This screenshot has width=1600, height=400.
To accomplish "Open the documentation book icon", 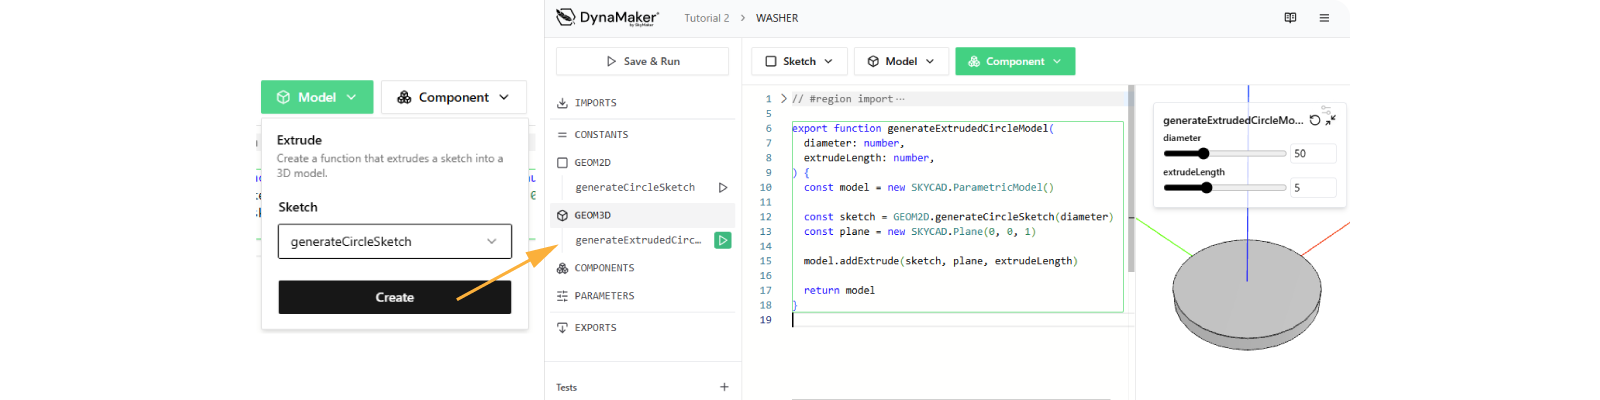I will click(x=1290, y=18).
